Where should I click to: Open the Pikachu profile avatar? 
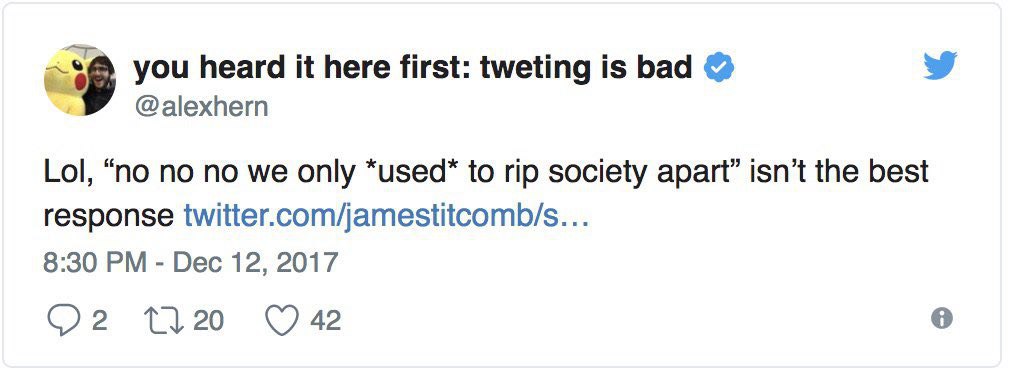80,80
